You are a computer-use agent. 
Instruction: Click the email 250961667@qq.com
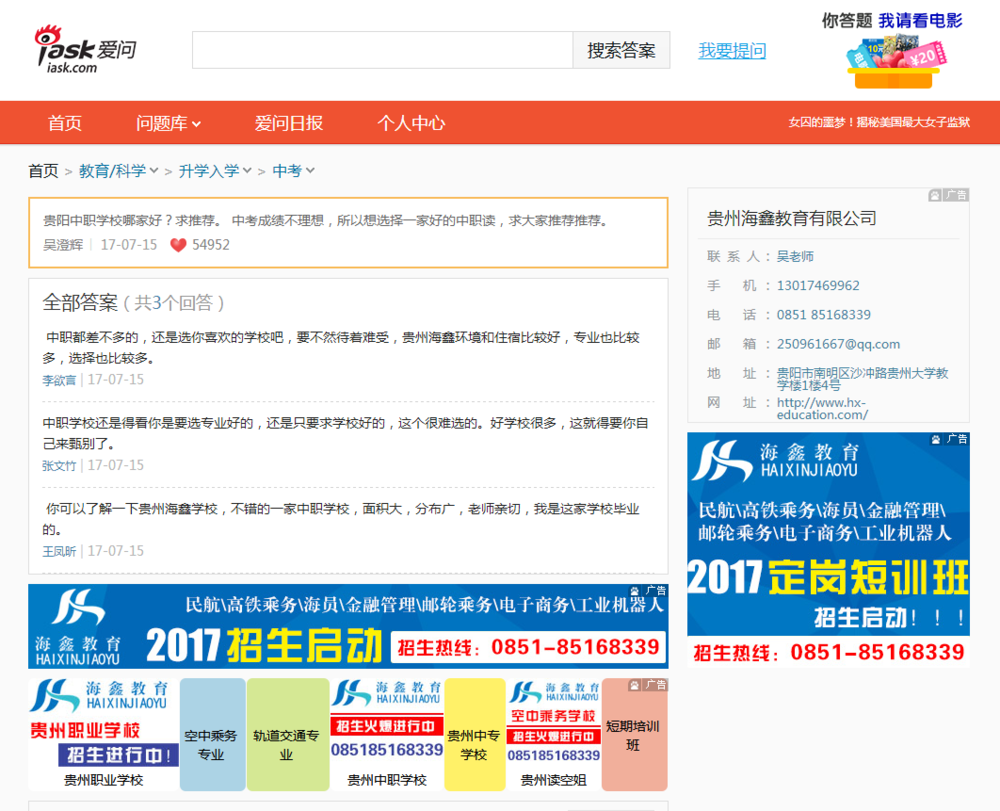839,344
